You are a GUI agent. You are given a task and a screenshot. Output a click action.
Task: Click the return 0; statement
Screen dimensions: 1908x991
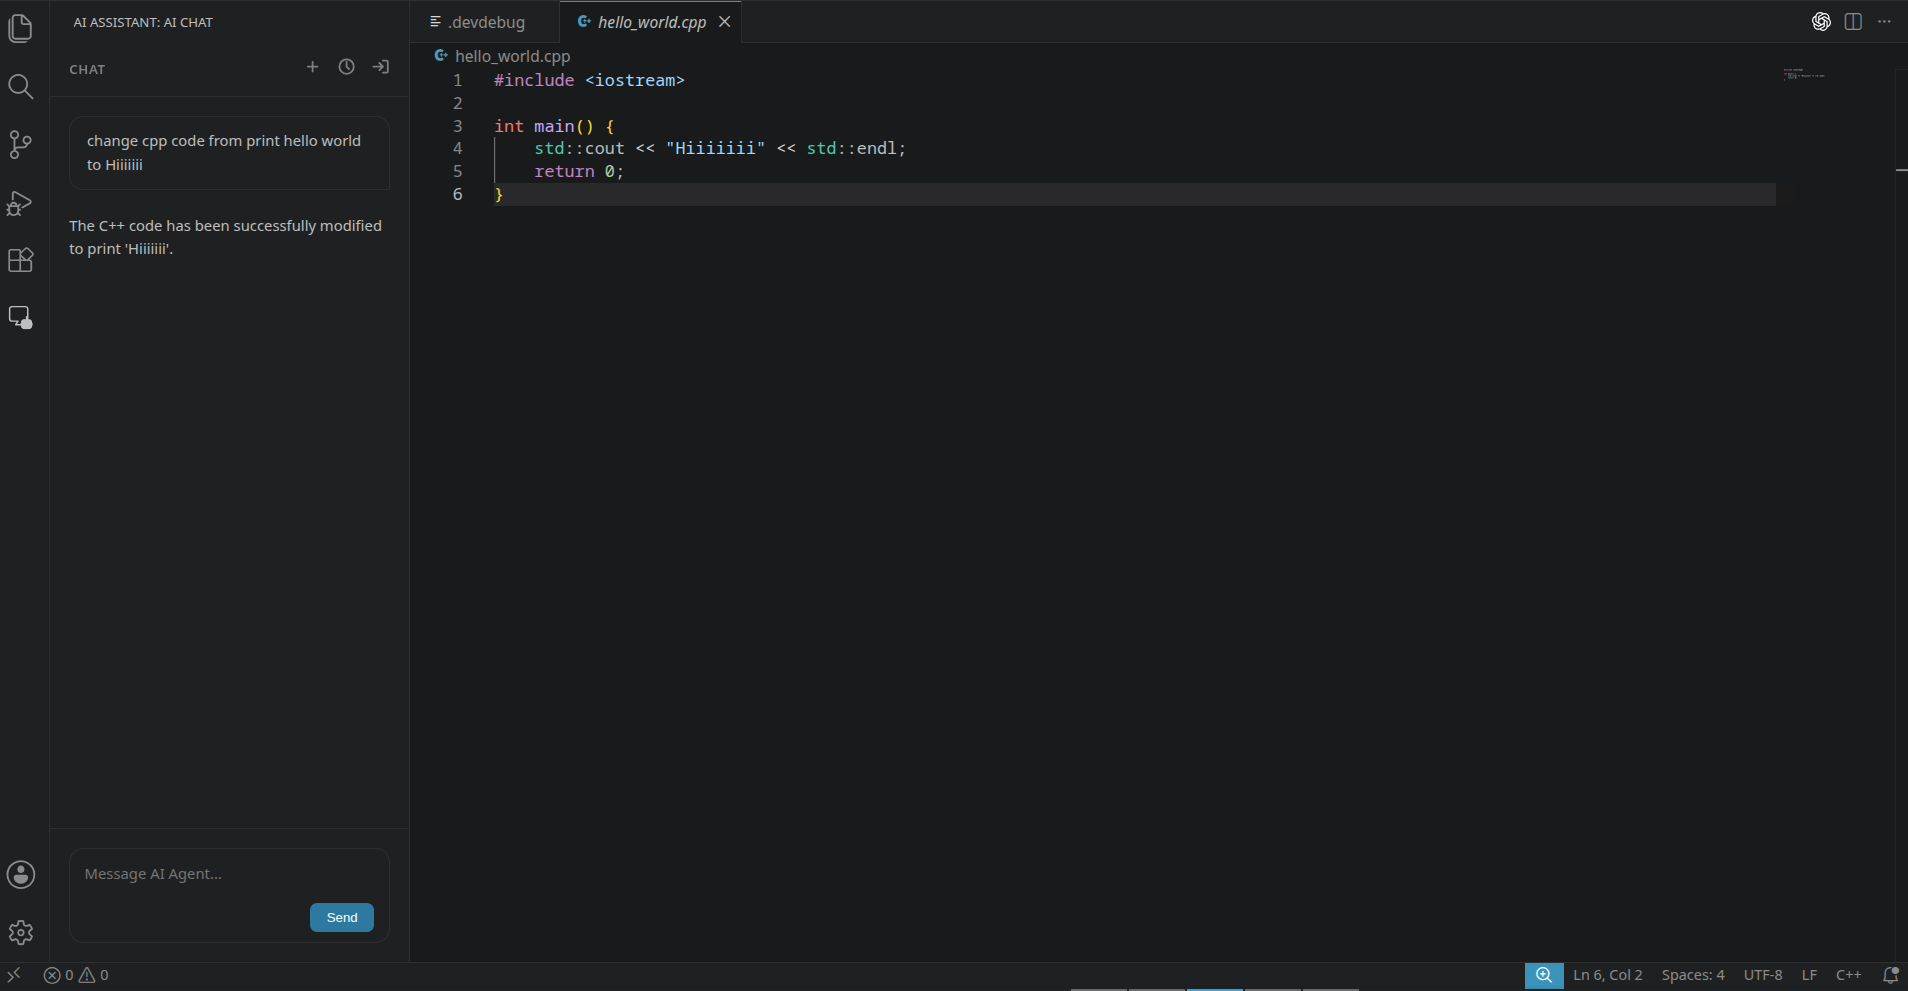[x=579, y=171]
